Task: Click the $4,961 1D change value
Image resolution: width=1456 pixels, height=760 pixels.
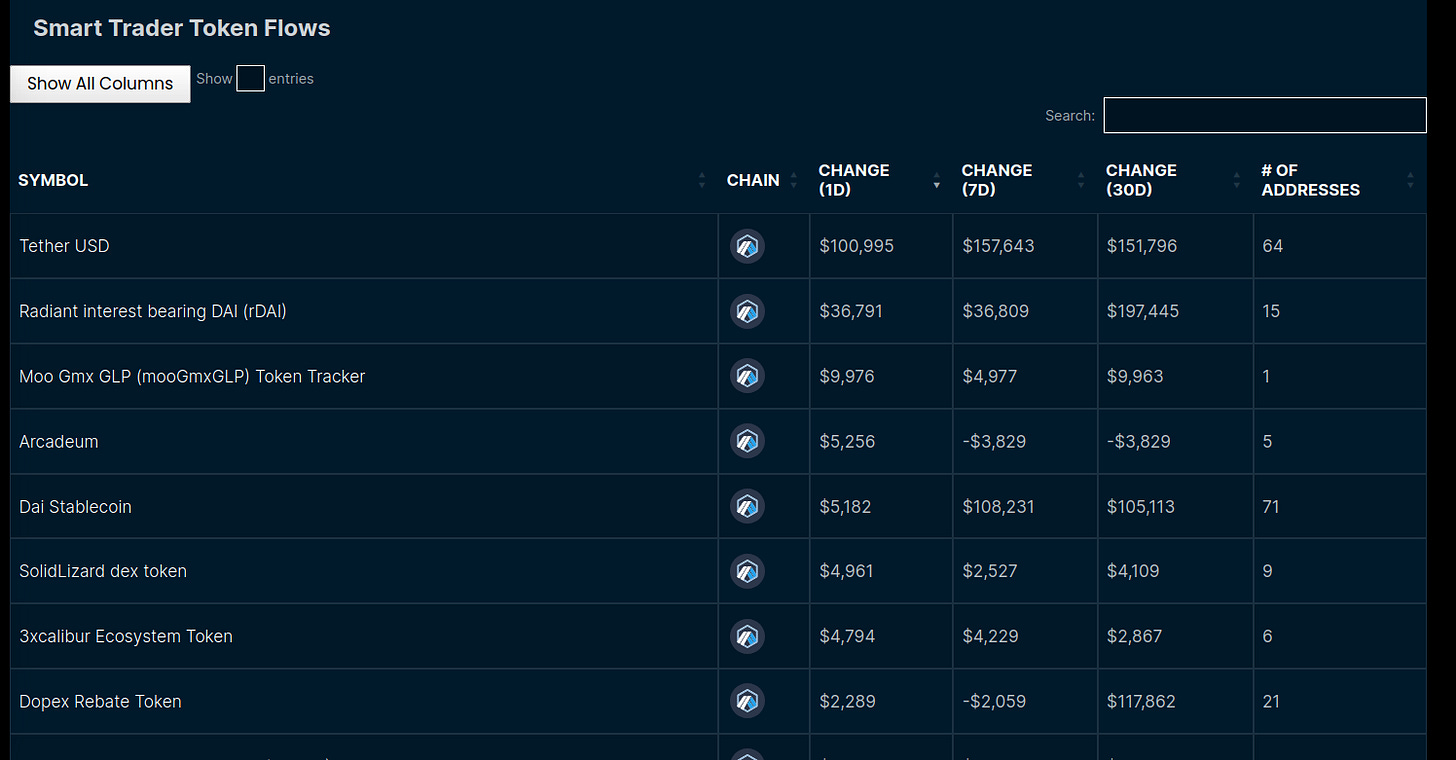Action: [846, 571]
